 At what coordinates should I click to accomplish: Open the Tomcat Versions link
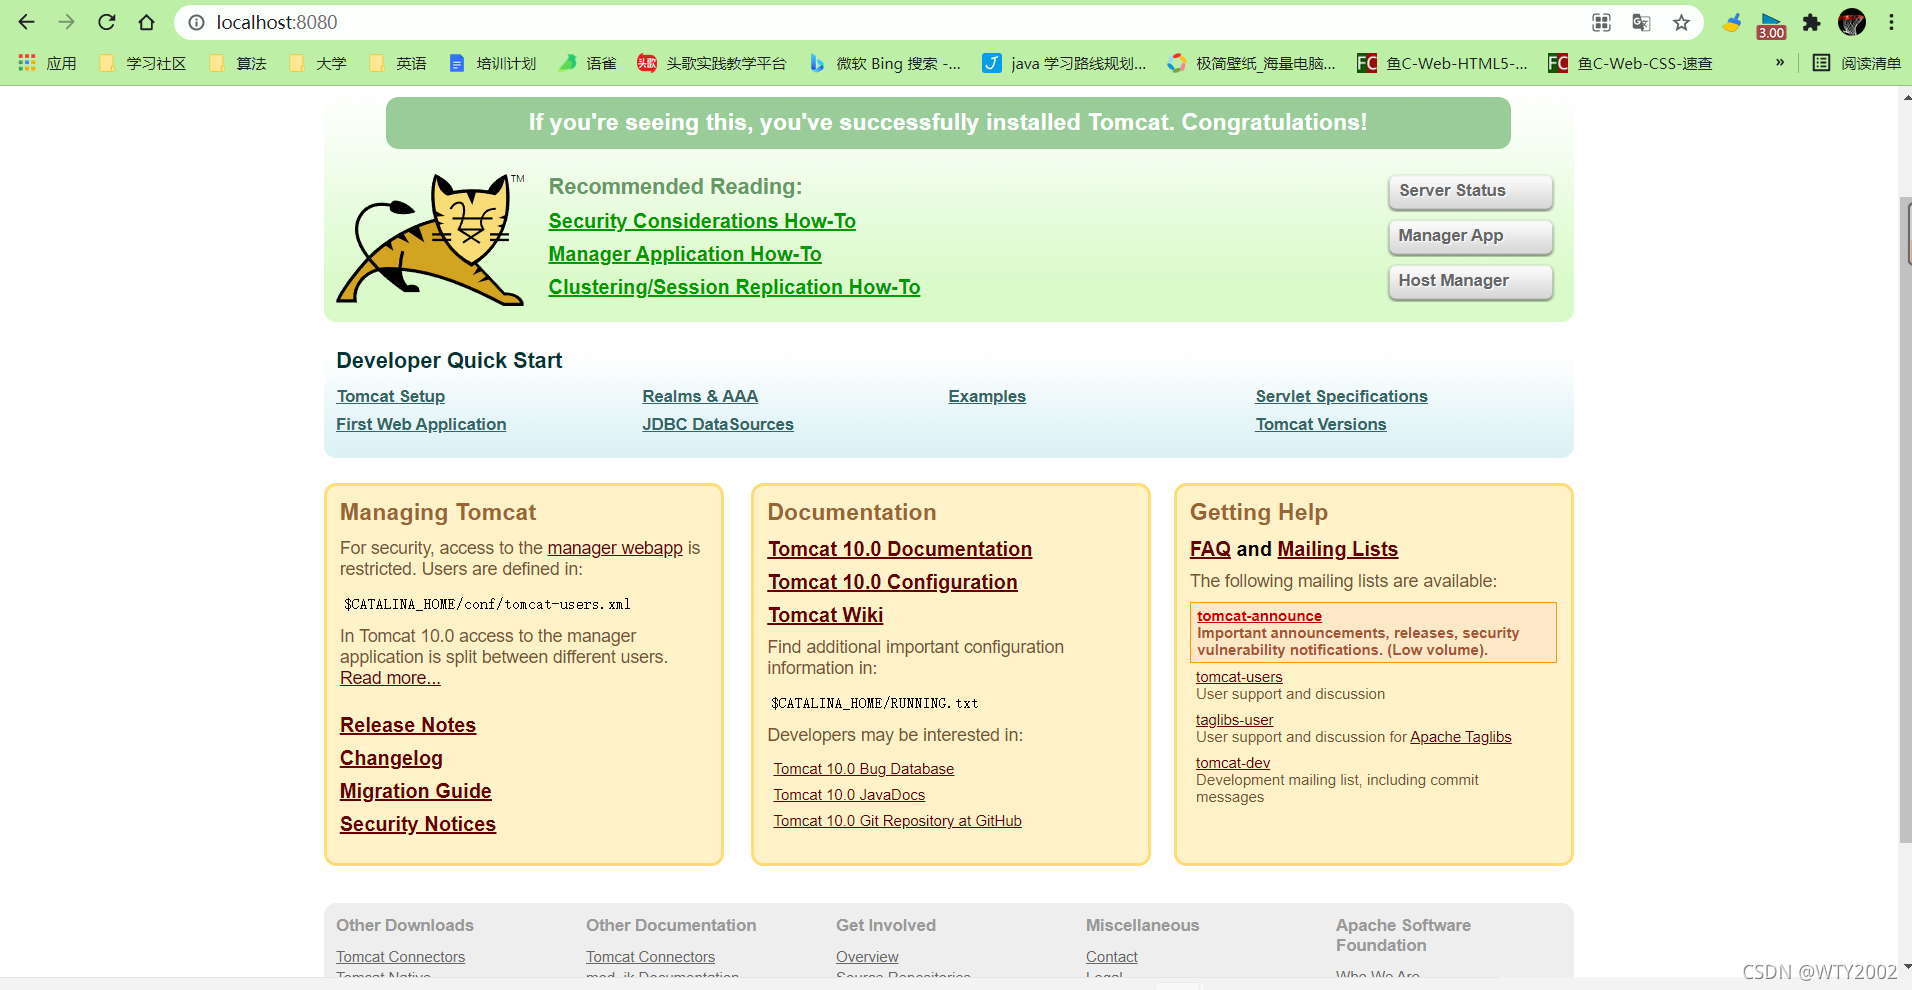(1321, 424)
